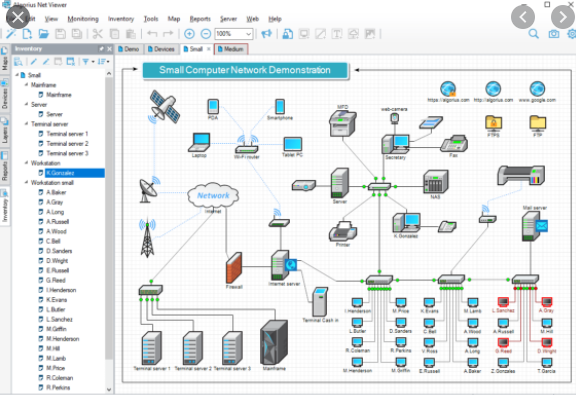Switch to the Devices map tab
Viewport: 576px width, 395px height.
tap(161, 49)
